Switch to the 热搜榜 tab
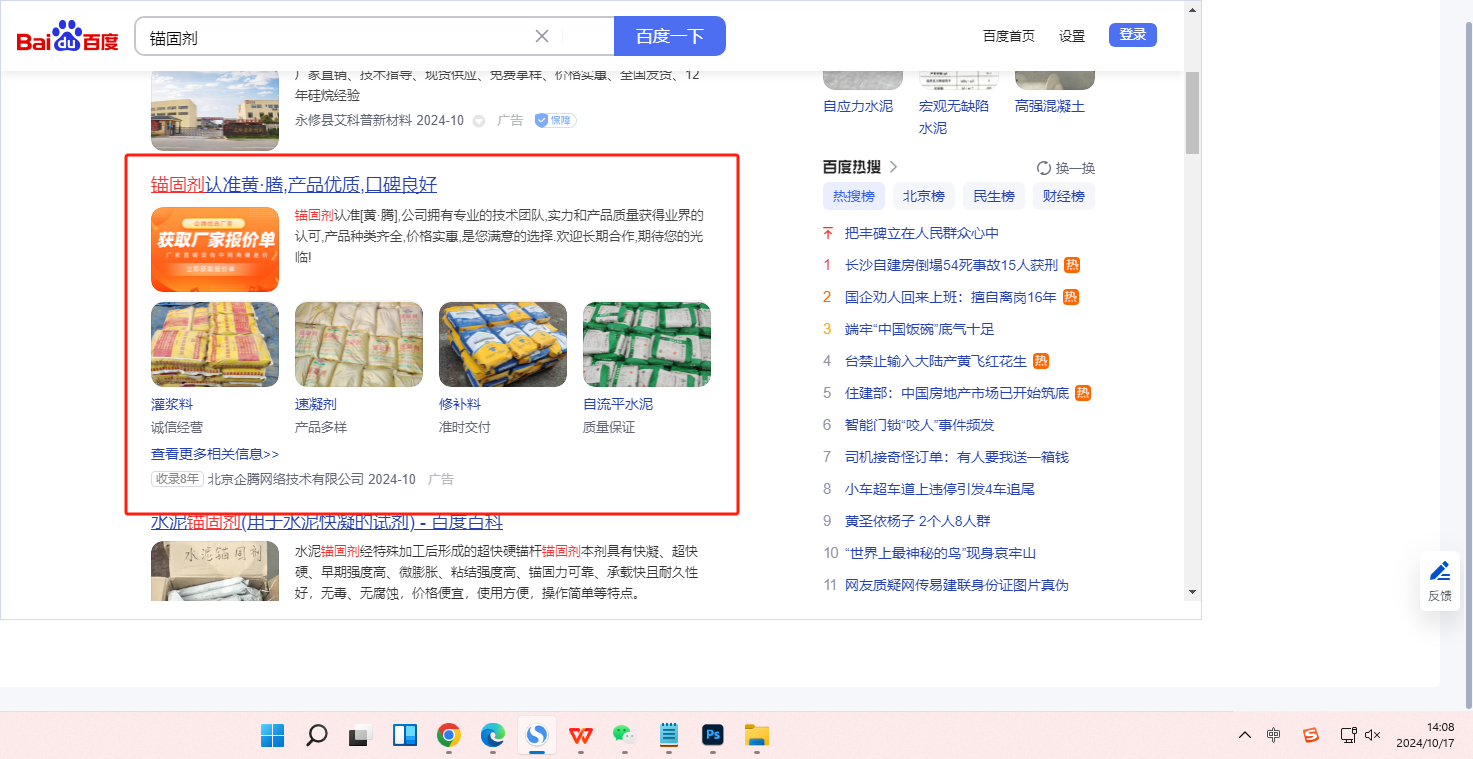The width and height of the screenshot is (1473, 759). [854, 196]
